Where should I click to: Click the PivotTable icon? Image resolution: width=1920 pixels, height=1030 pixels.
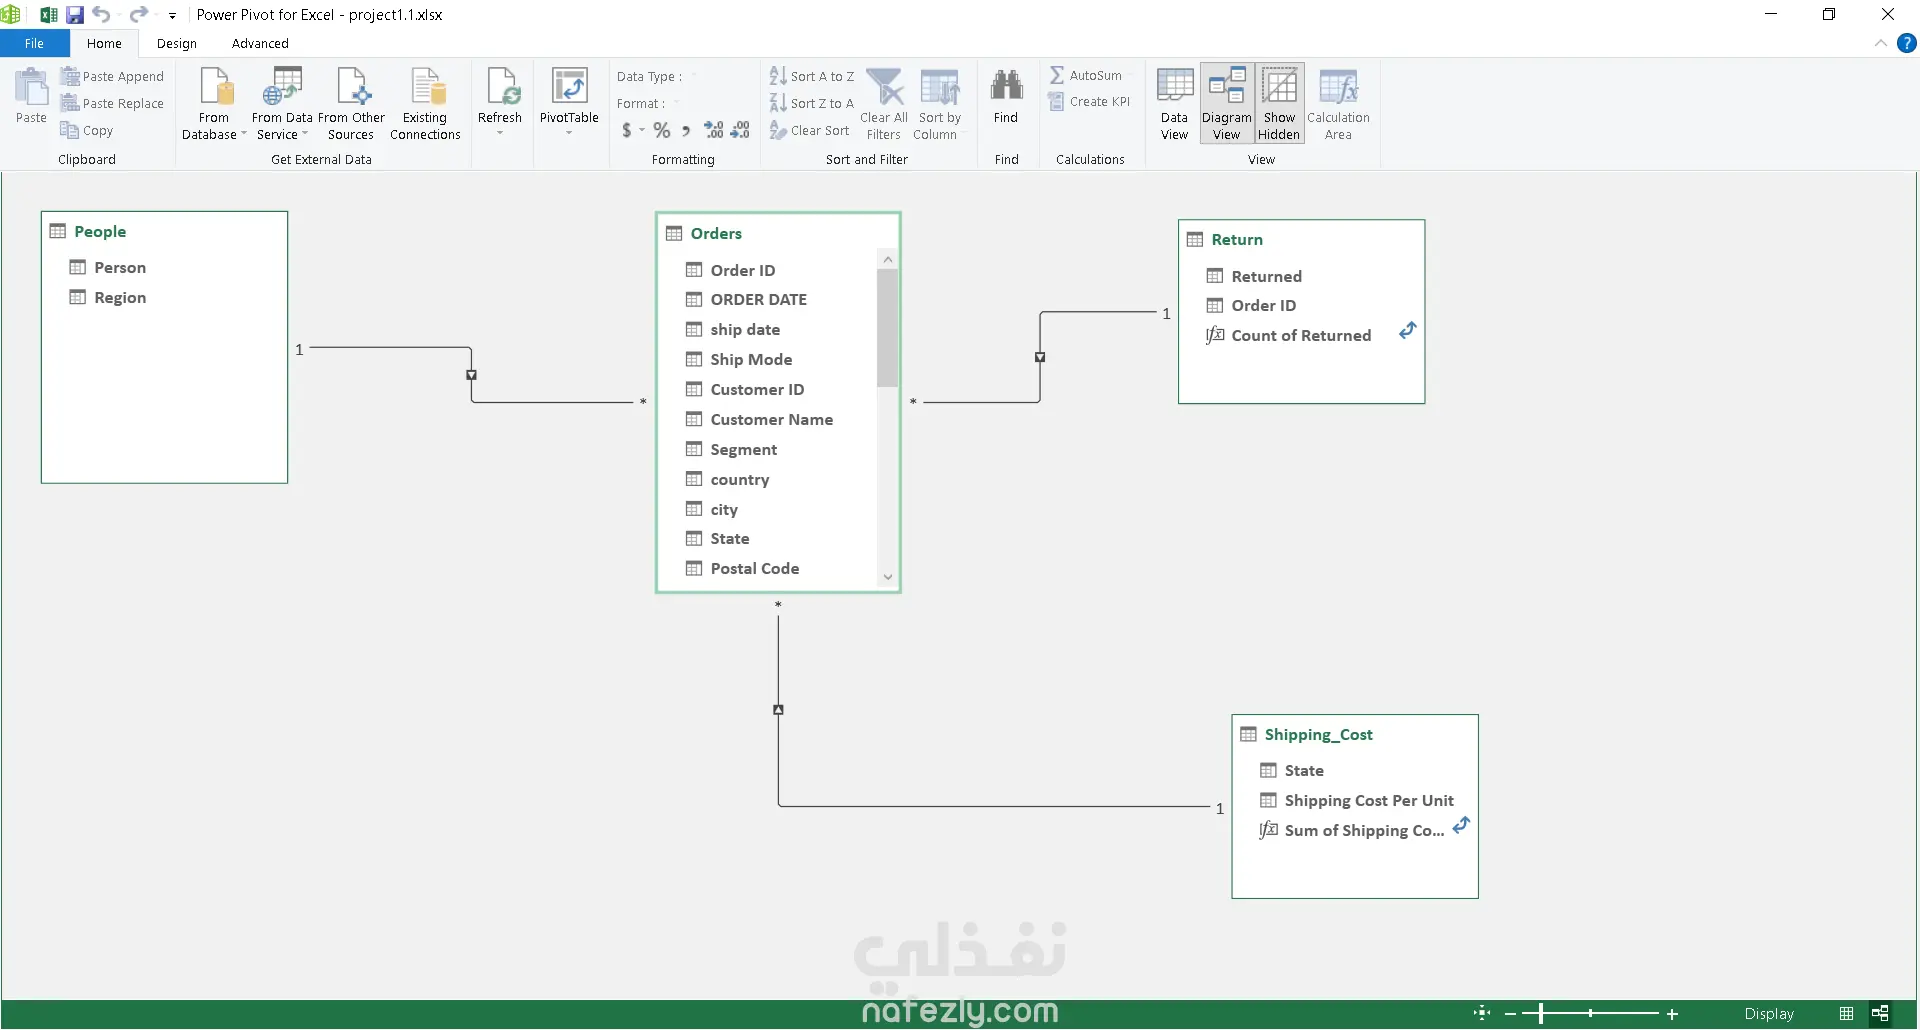click(x=569, y=88)
